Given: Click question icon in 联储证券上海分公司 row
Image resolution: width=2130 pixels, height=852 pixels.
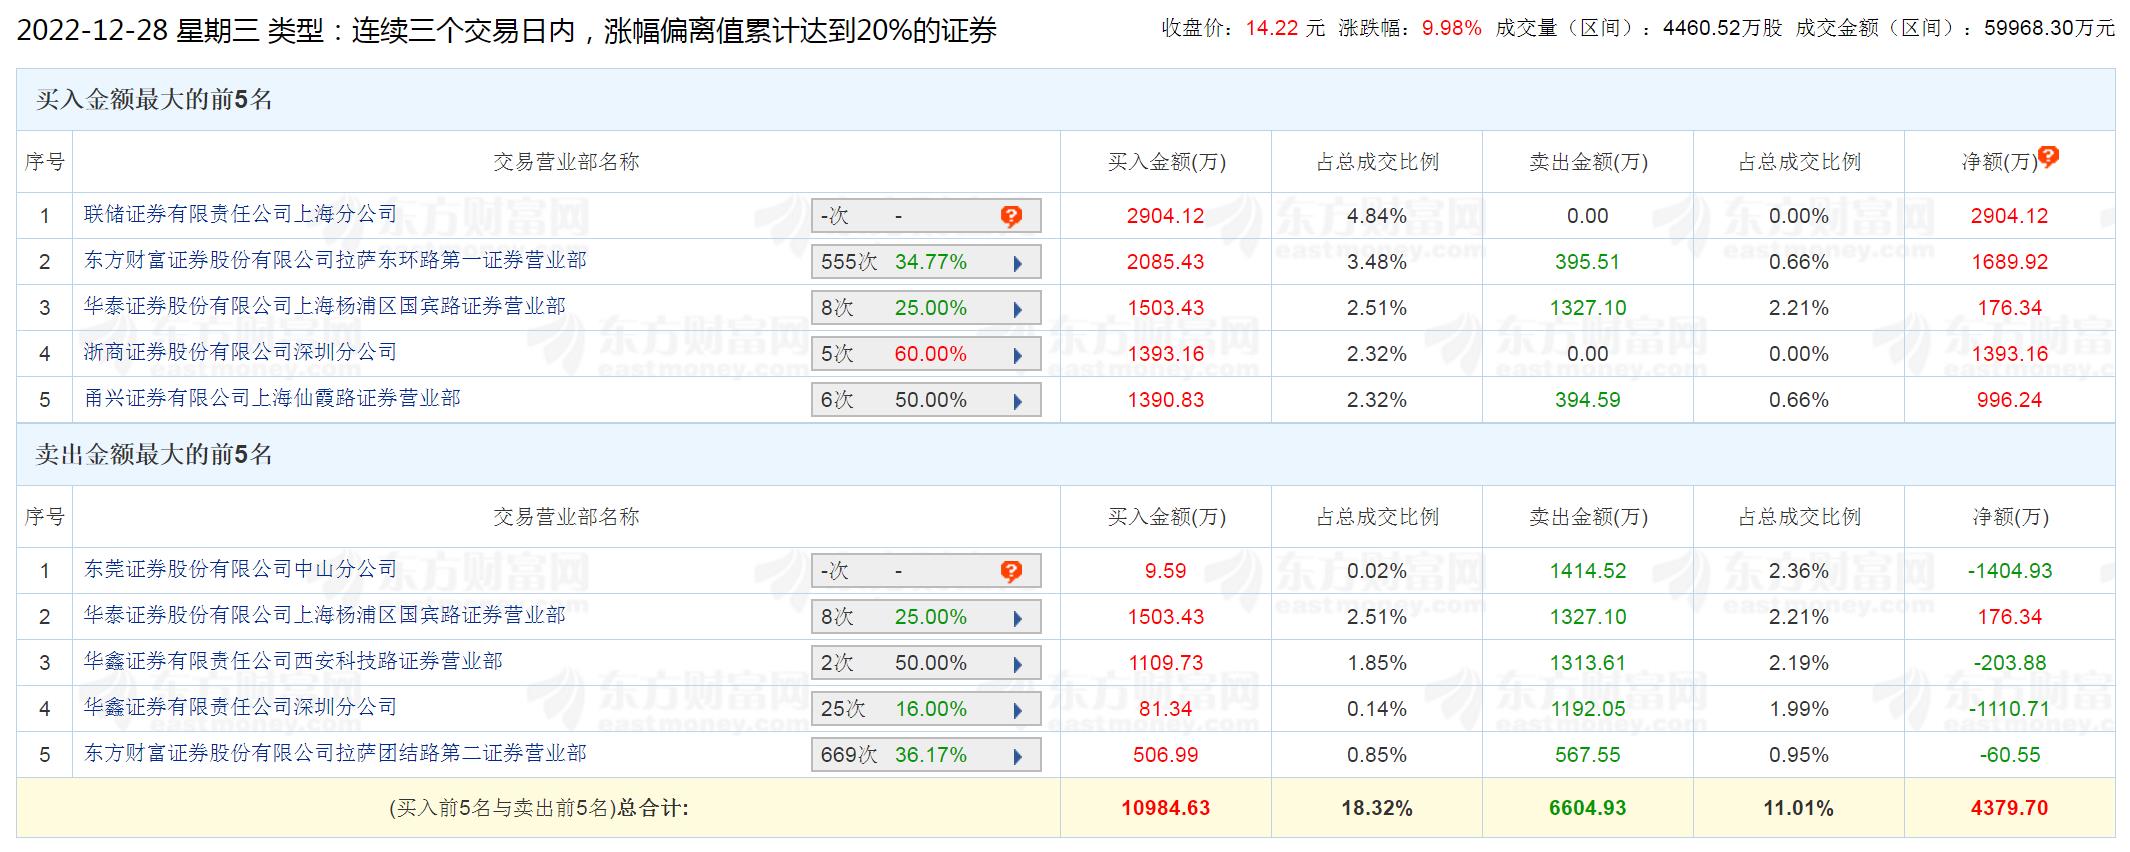Looking at the screenshot, I should click(x=1011, y=216).
